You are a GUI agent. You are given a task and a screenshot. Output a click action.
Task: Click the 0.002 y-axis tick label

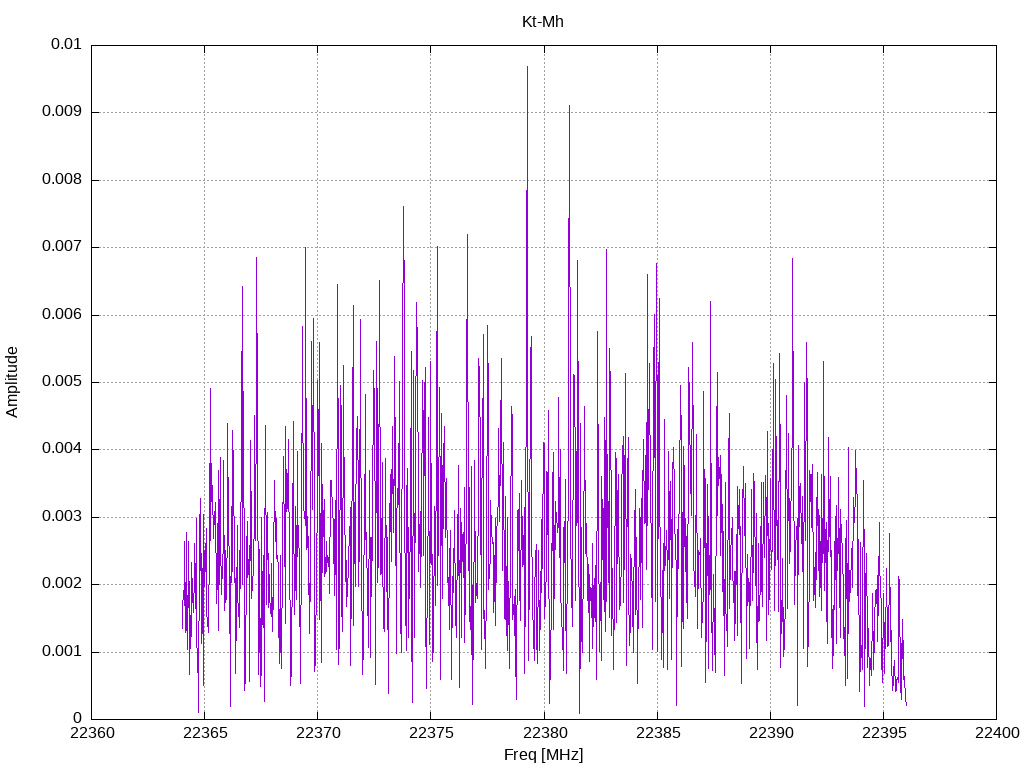pos(62,584)
